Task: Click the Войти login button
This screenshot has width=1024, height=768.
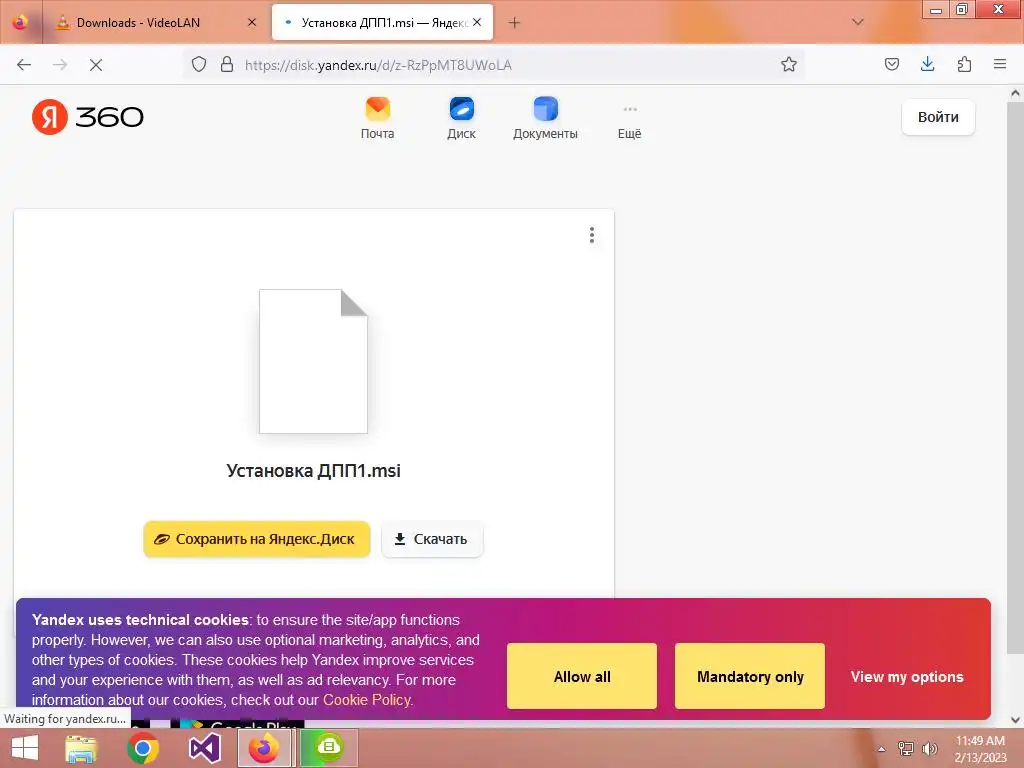Action: [938, 117]
